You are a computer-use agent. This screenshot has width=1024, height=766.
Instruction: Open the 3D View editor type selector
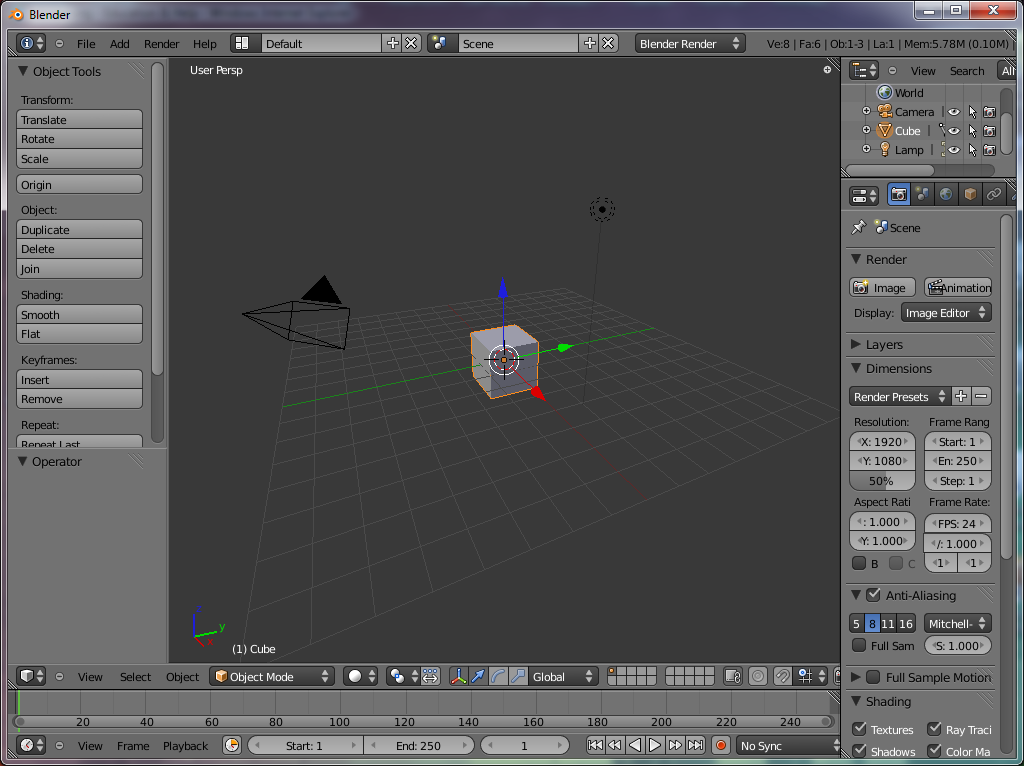pos(31,676)
